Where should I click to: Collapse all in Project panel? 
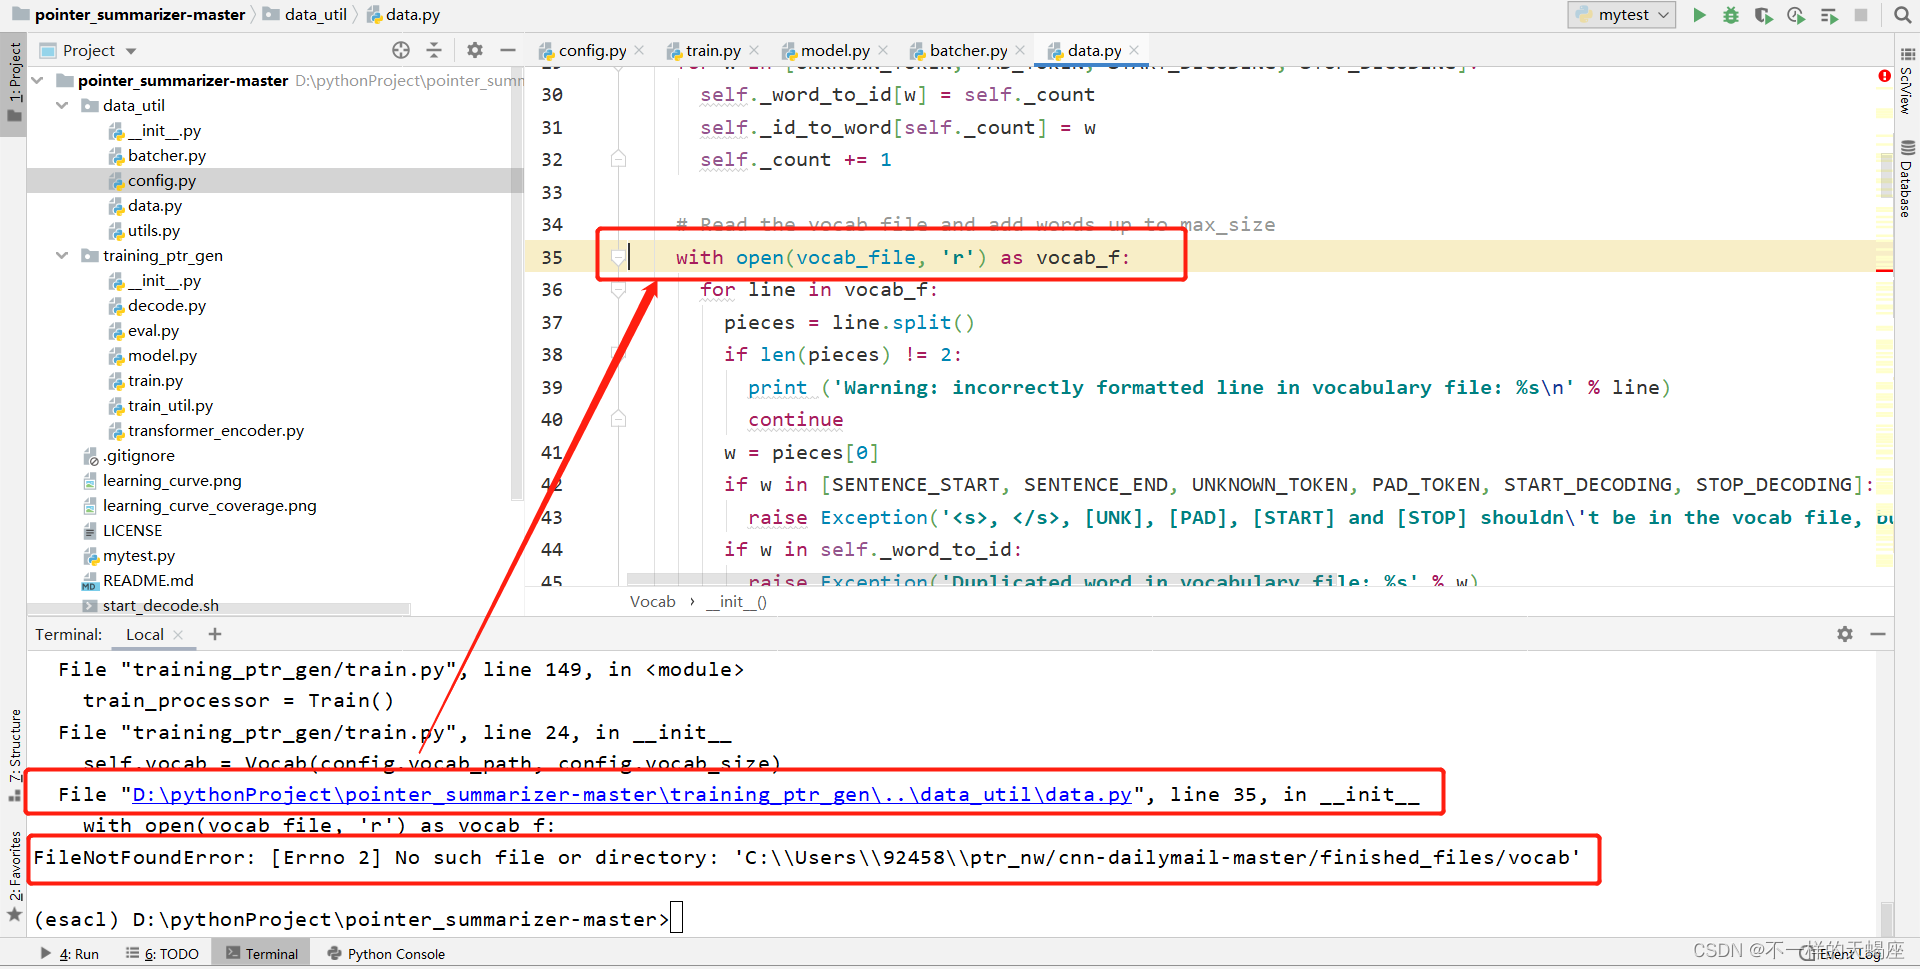click(x=434, y=50)
